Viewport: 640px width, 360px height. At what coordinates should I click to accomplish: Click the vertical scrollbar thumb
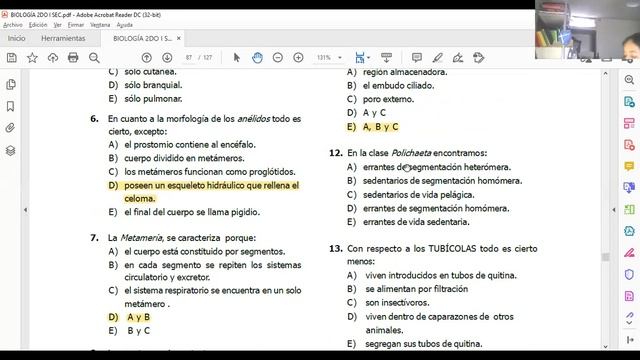tap(605, 257)
